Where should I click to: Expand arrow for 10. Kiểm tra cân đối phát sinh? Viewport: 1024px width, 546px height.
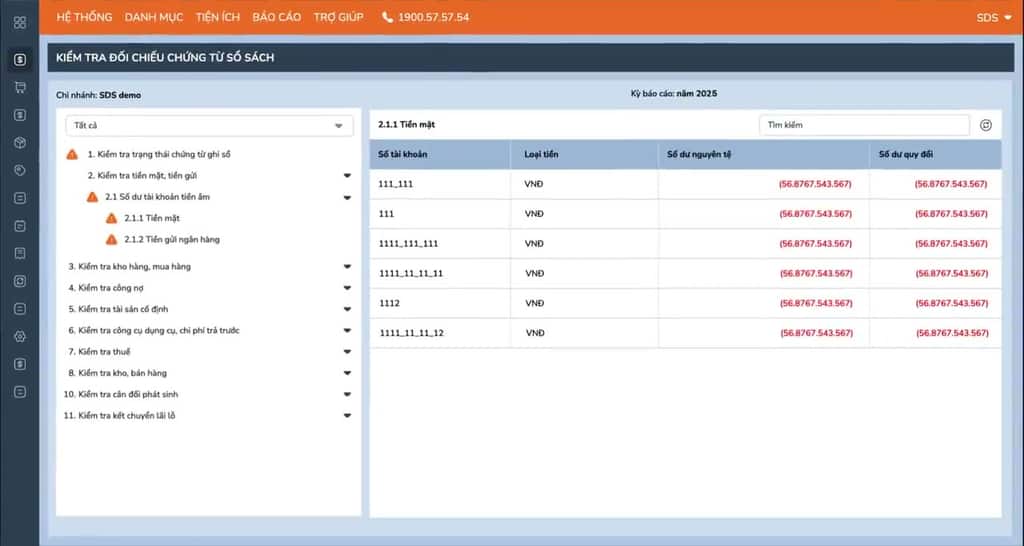coord(347,394)
